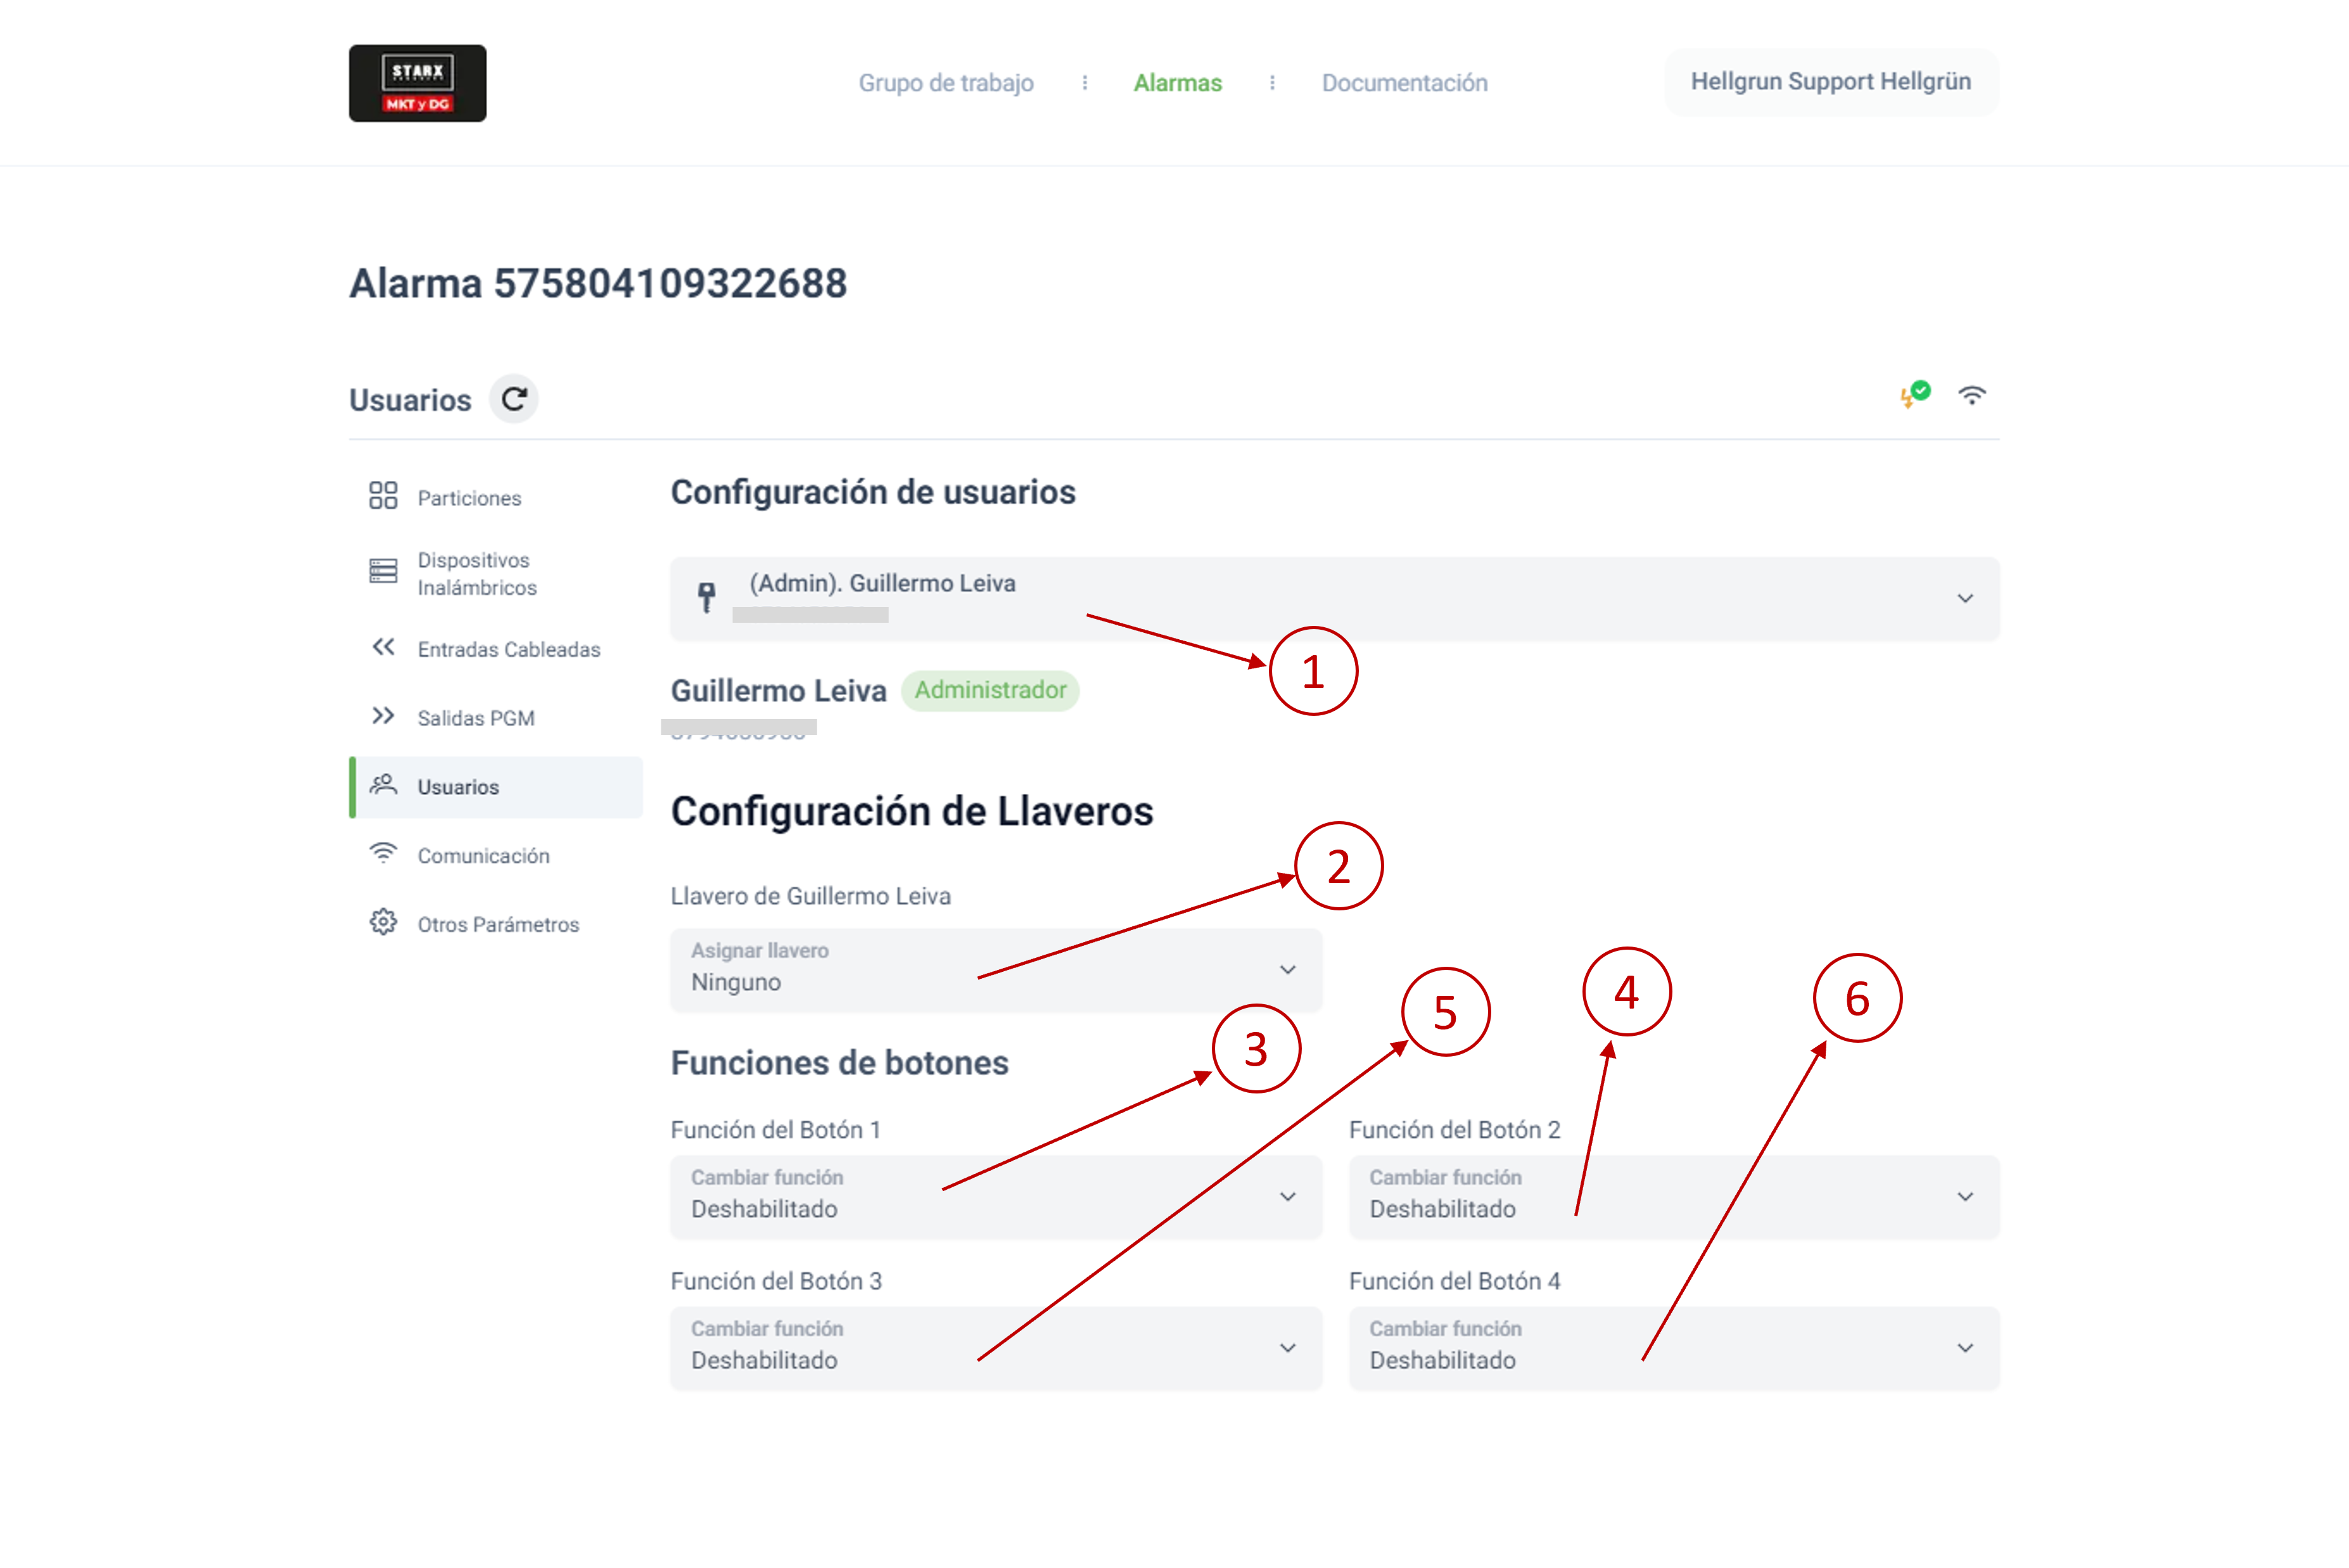Open the Asignar llavero dropdown
The image size is (2349, 1568).
[x=1287, y=969]
